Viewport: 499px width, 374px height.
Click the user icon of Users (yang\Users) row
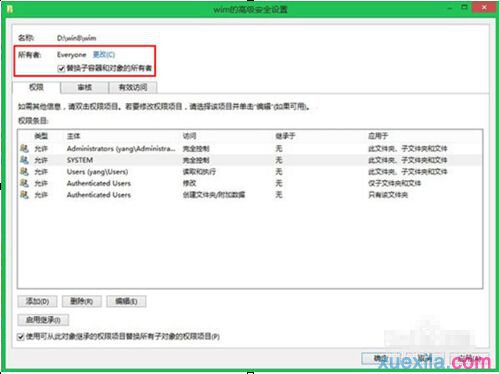pos(24,171)
